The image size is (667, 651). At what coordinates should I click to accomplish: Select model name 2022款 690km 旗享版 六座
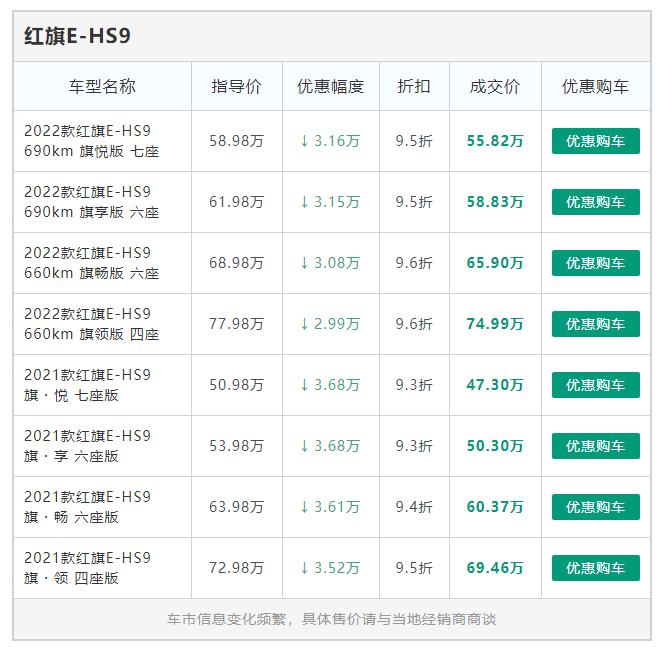(91, 202)
